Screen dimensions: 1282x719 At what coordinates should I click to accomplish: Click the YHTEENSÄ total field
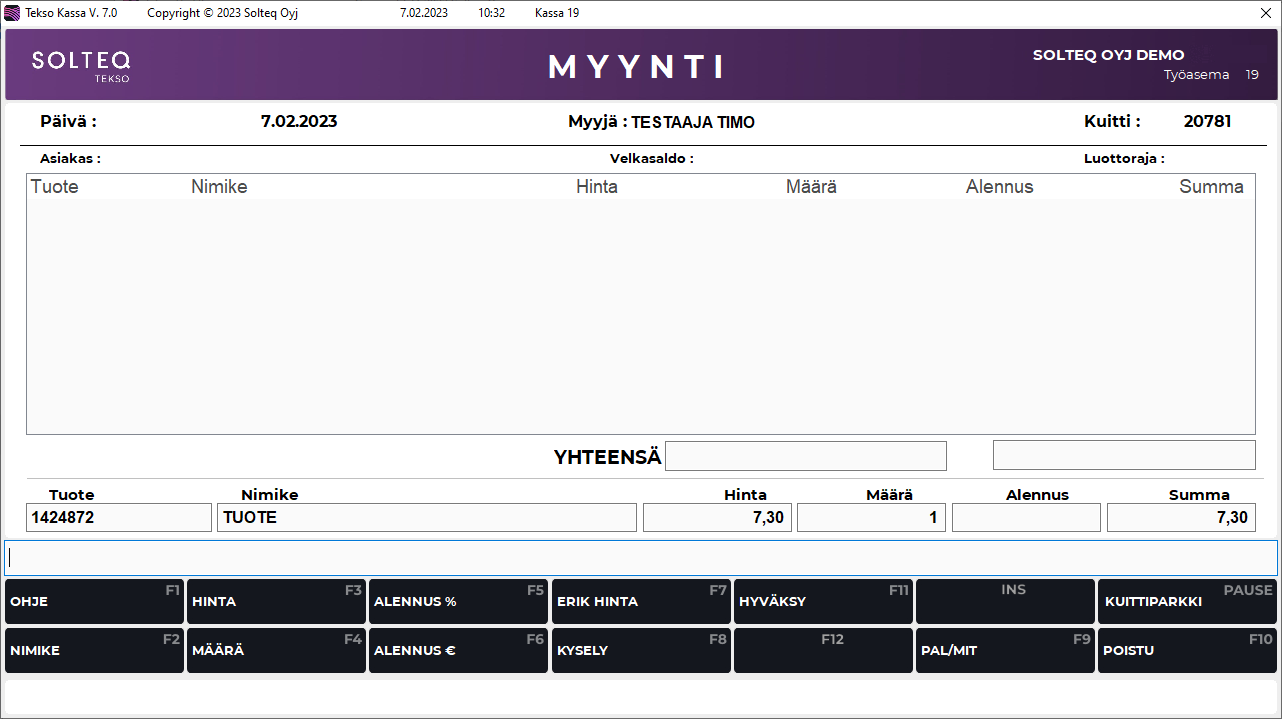pyautogui.click(x=805, y=456)
